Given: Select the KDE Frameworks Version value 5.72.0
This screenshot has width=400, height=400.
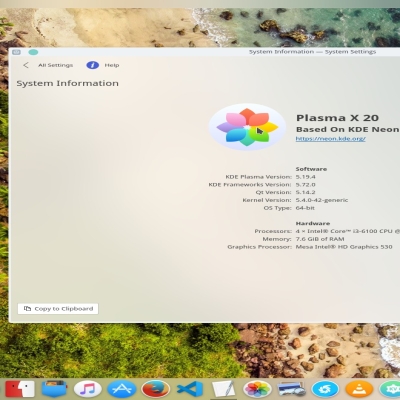Looking at the screenshot, I should coord(305,185).
